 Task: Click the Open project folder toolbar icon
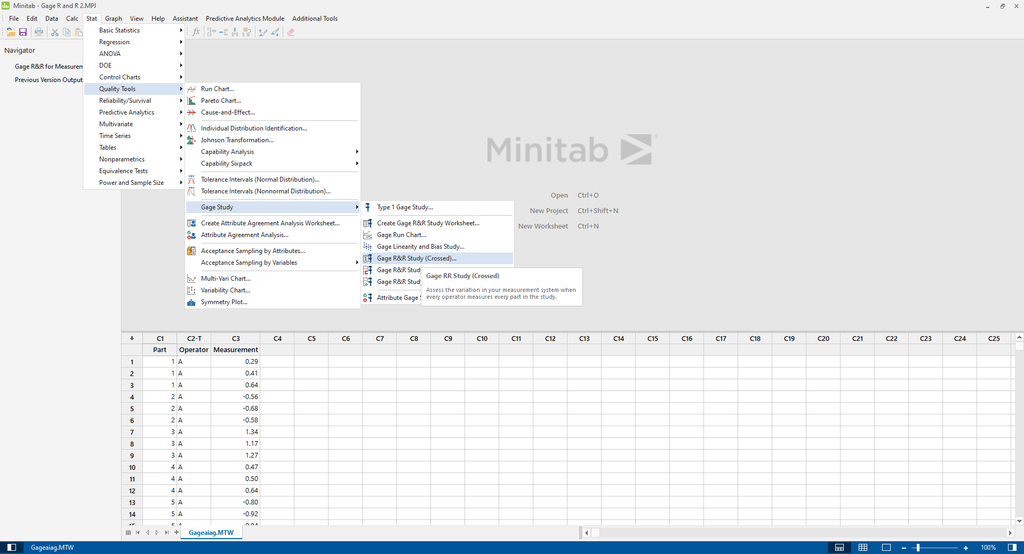pos(10,32)
